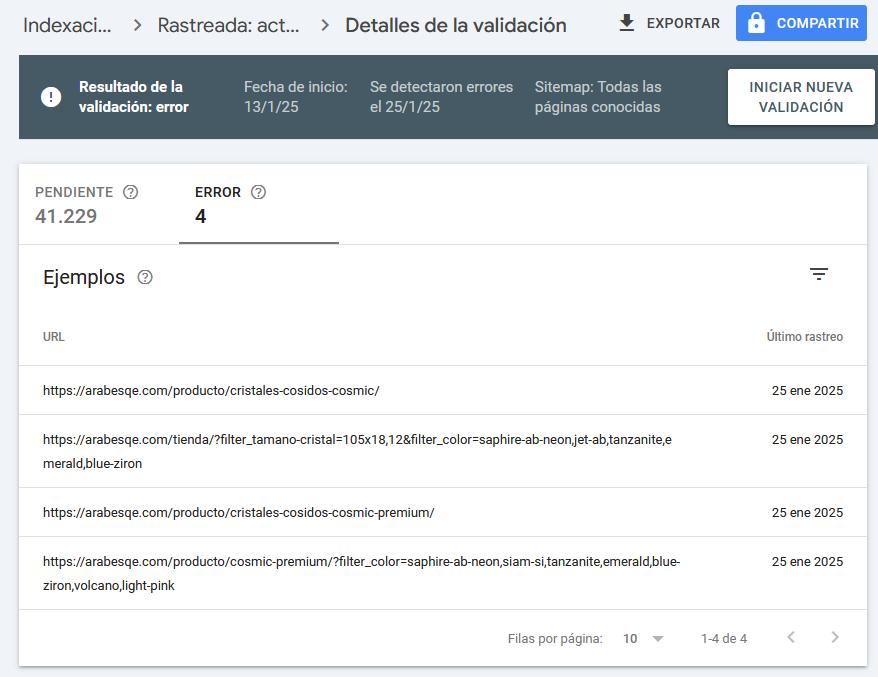
Task: Open the Rastreada: act... breadcrumb link
Action: [228, 25]
